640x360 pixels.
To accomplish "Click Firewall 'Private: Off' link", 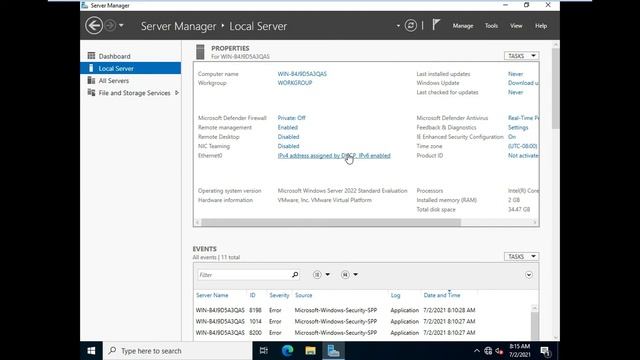I will [x=291, y=118].
